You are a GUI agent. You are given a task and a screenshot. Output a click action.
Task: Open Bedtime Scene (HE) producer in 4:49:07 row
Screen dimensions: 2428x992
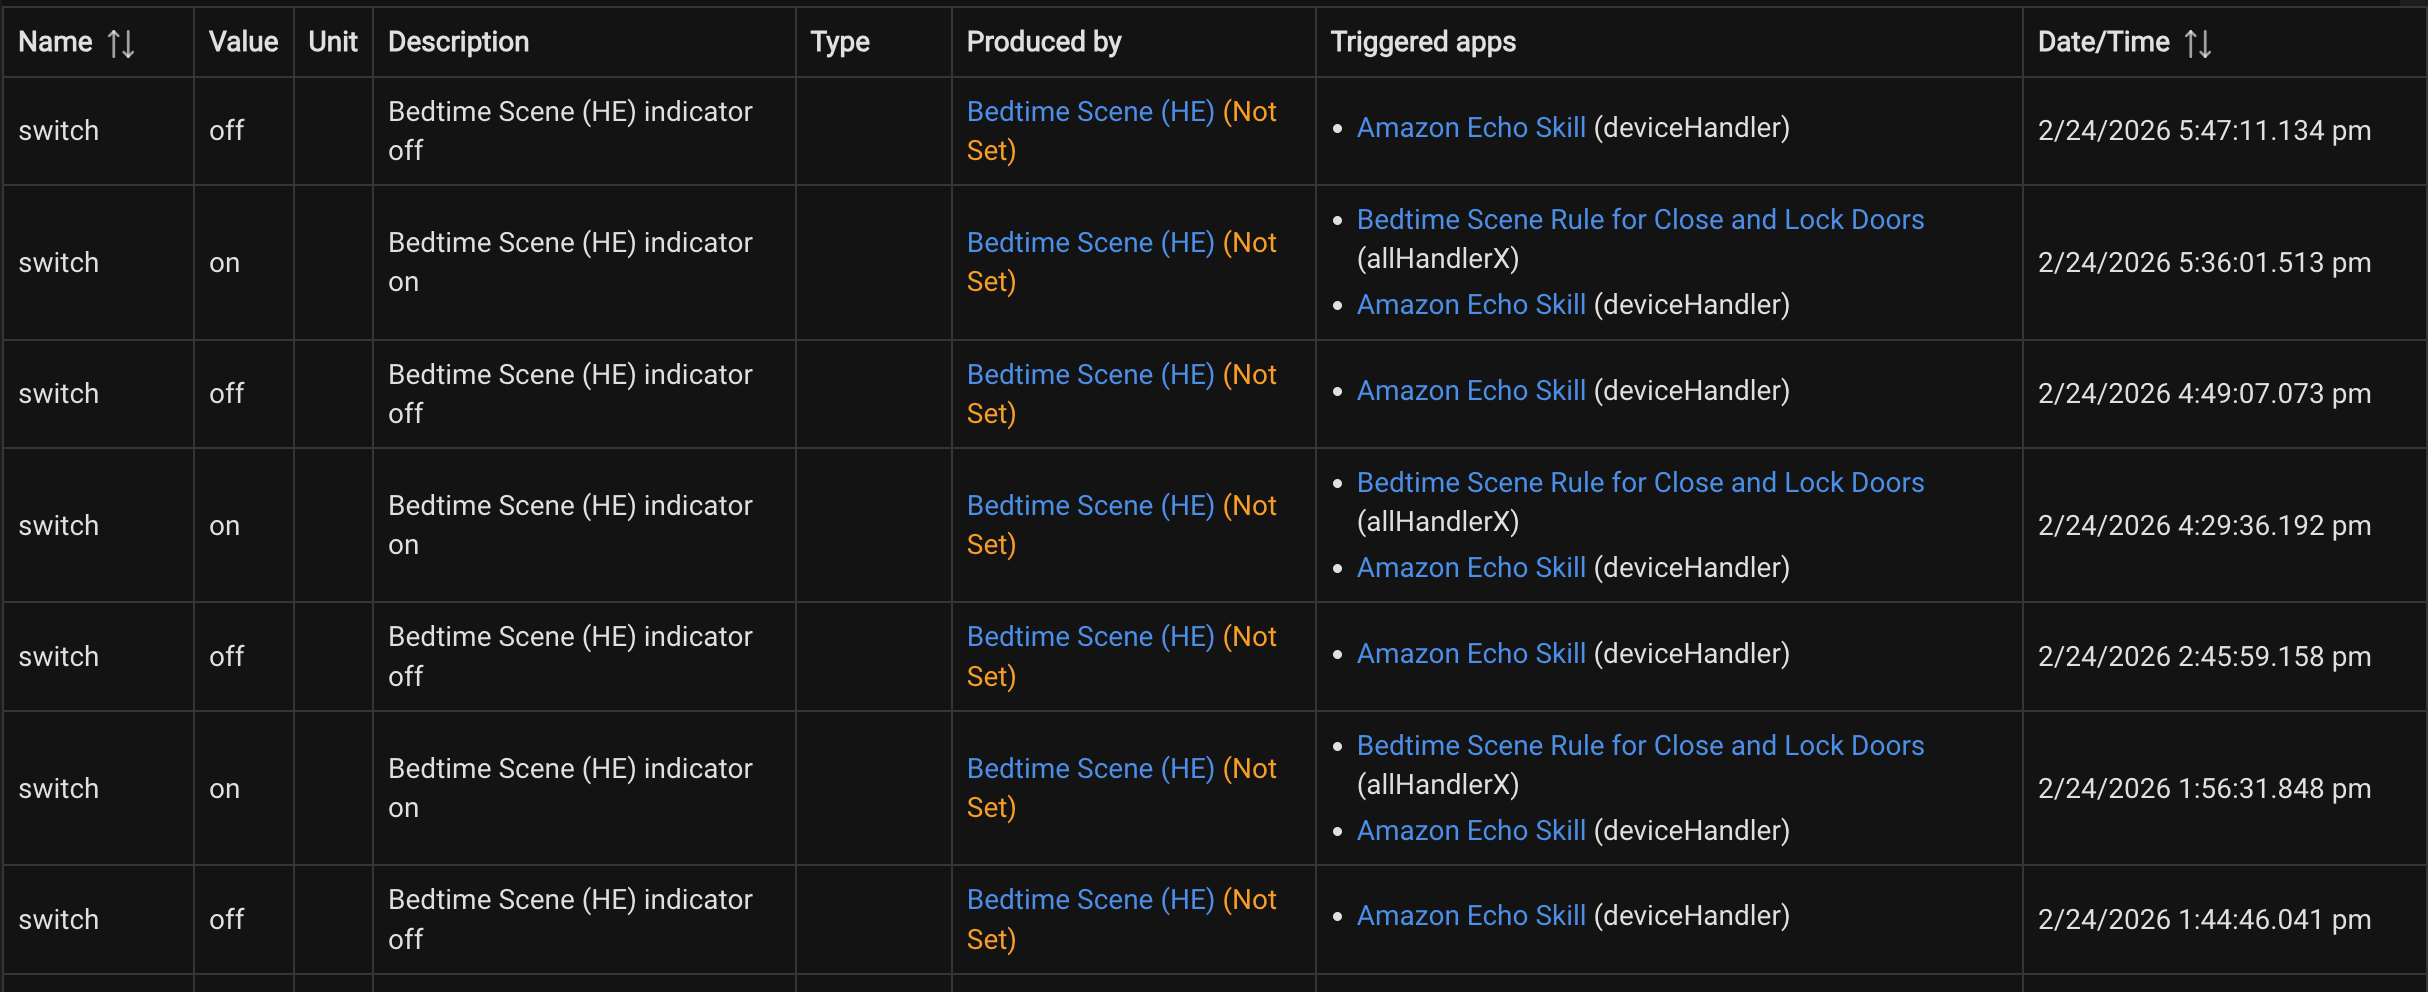(x=1090, y=375)
